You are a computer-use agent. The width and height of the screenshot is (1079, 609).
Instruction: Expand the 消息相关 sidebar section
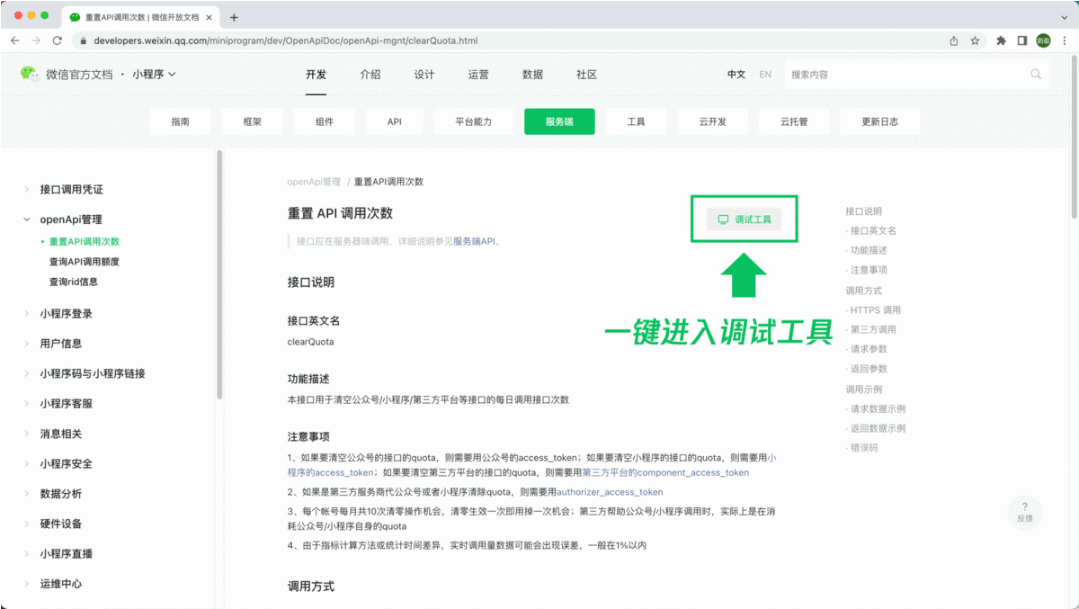(x=27, y=434)
